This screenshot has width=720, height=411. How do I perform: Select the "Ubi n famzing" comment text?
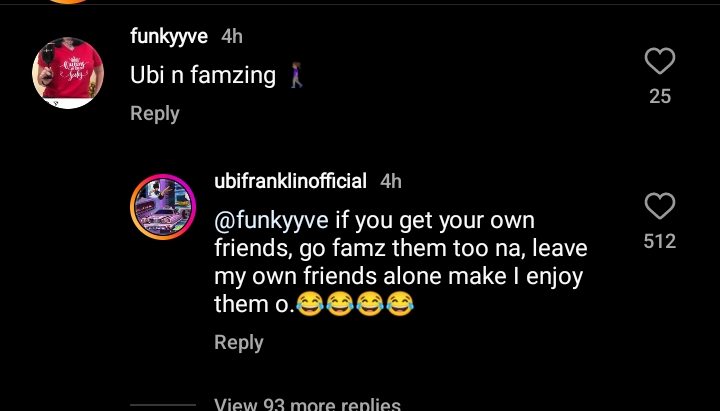tap(203, 75)
